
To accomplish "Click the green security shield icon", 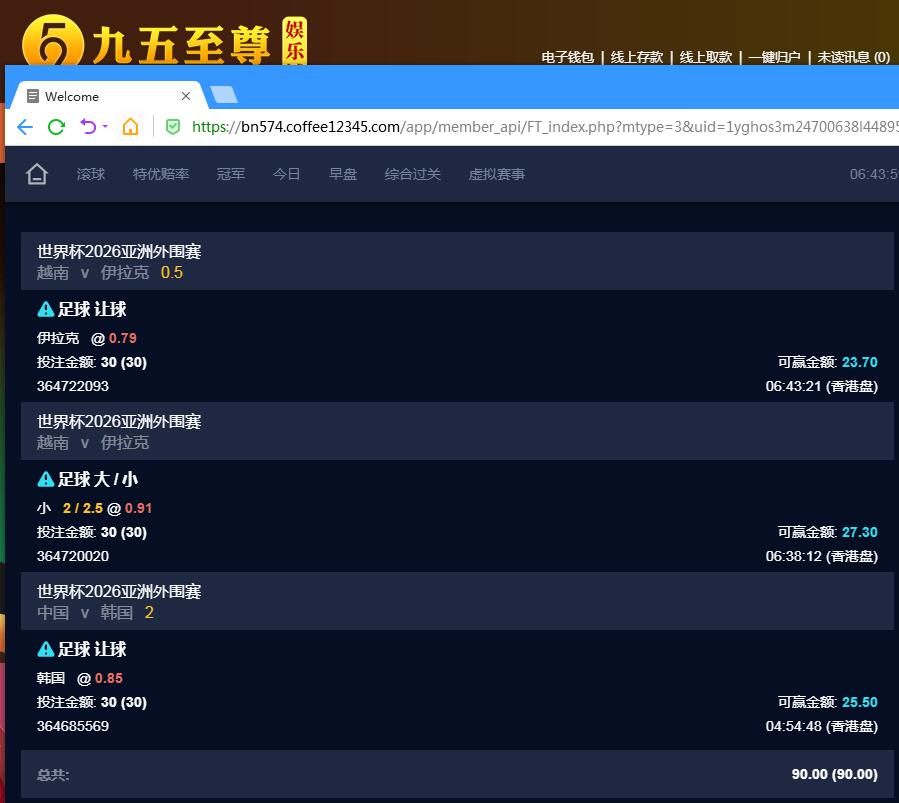I will (x=173, y=127).
